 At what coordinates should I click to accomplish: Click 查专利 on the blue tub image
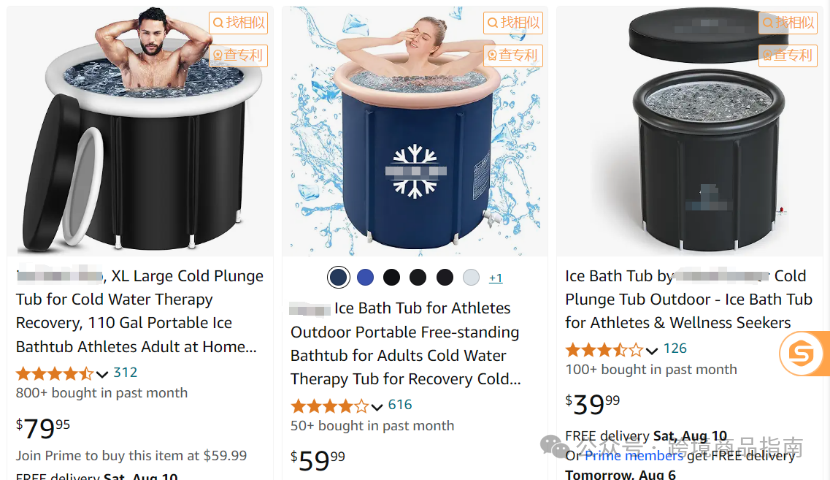513,56
